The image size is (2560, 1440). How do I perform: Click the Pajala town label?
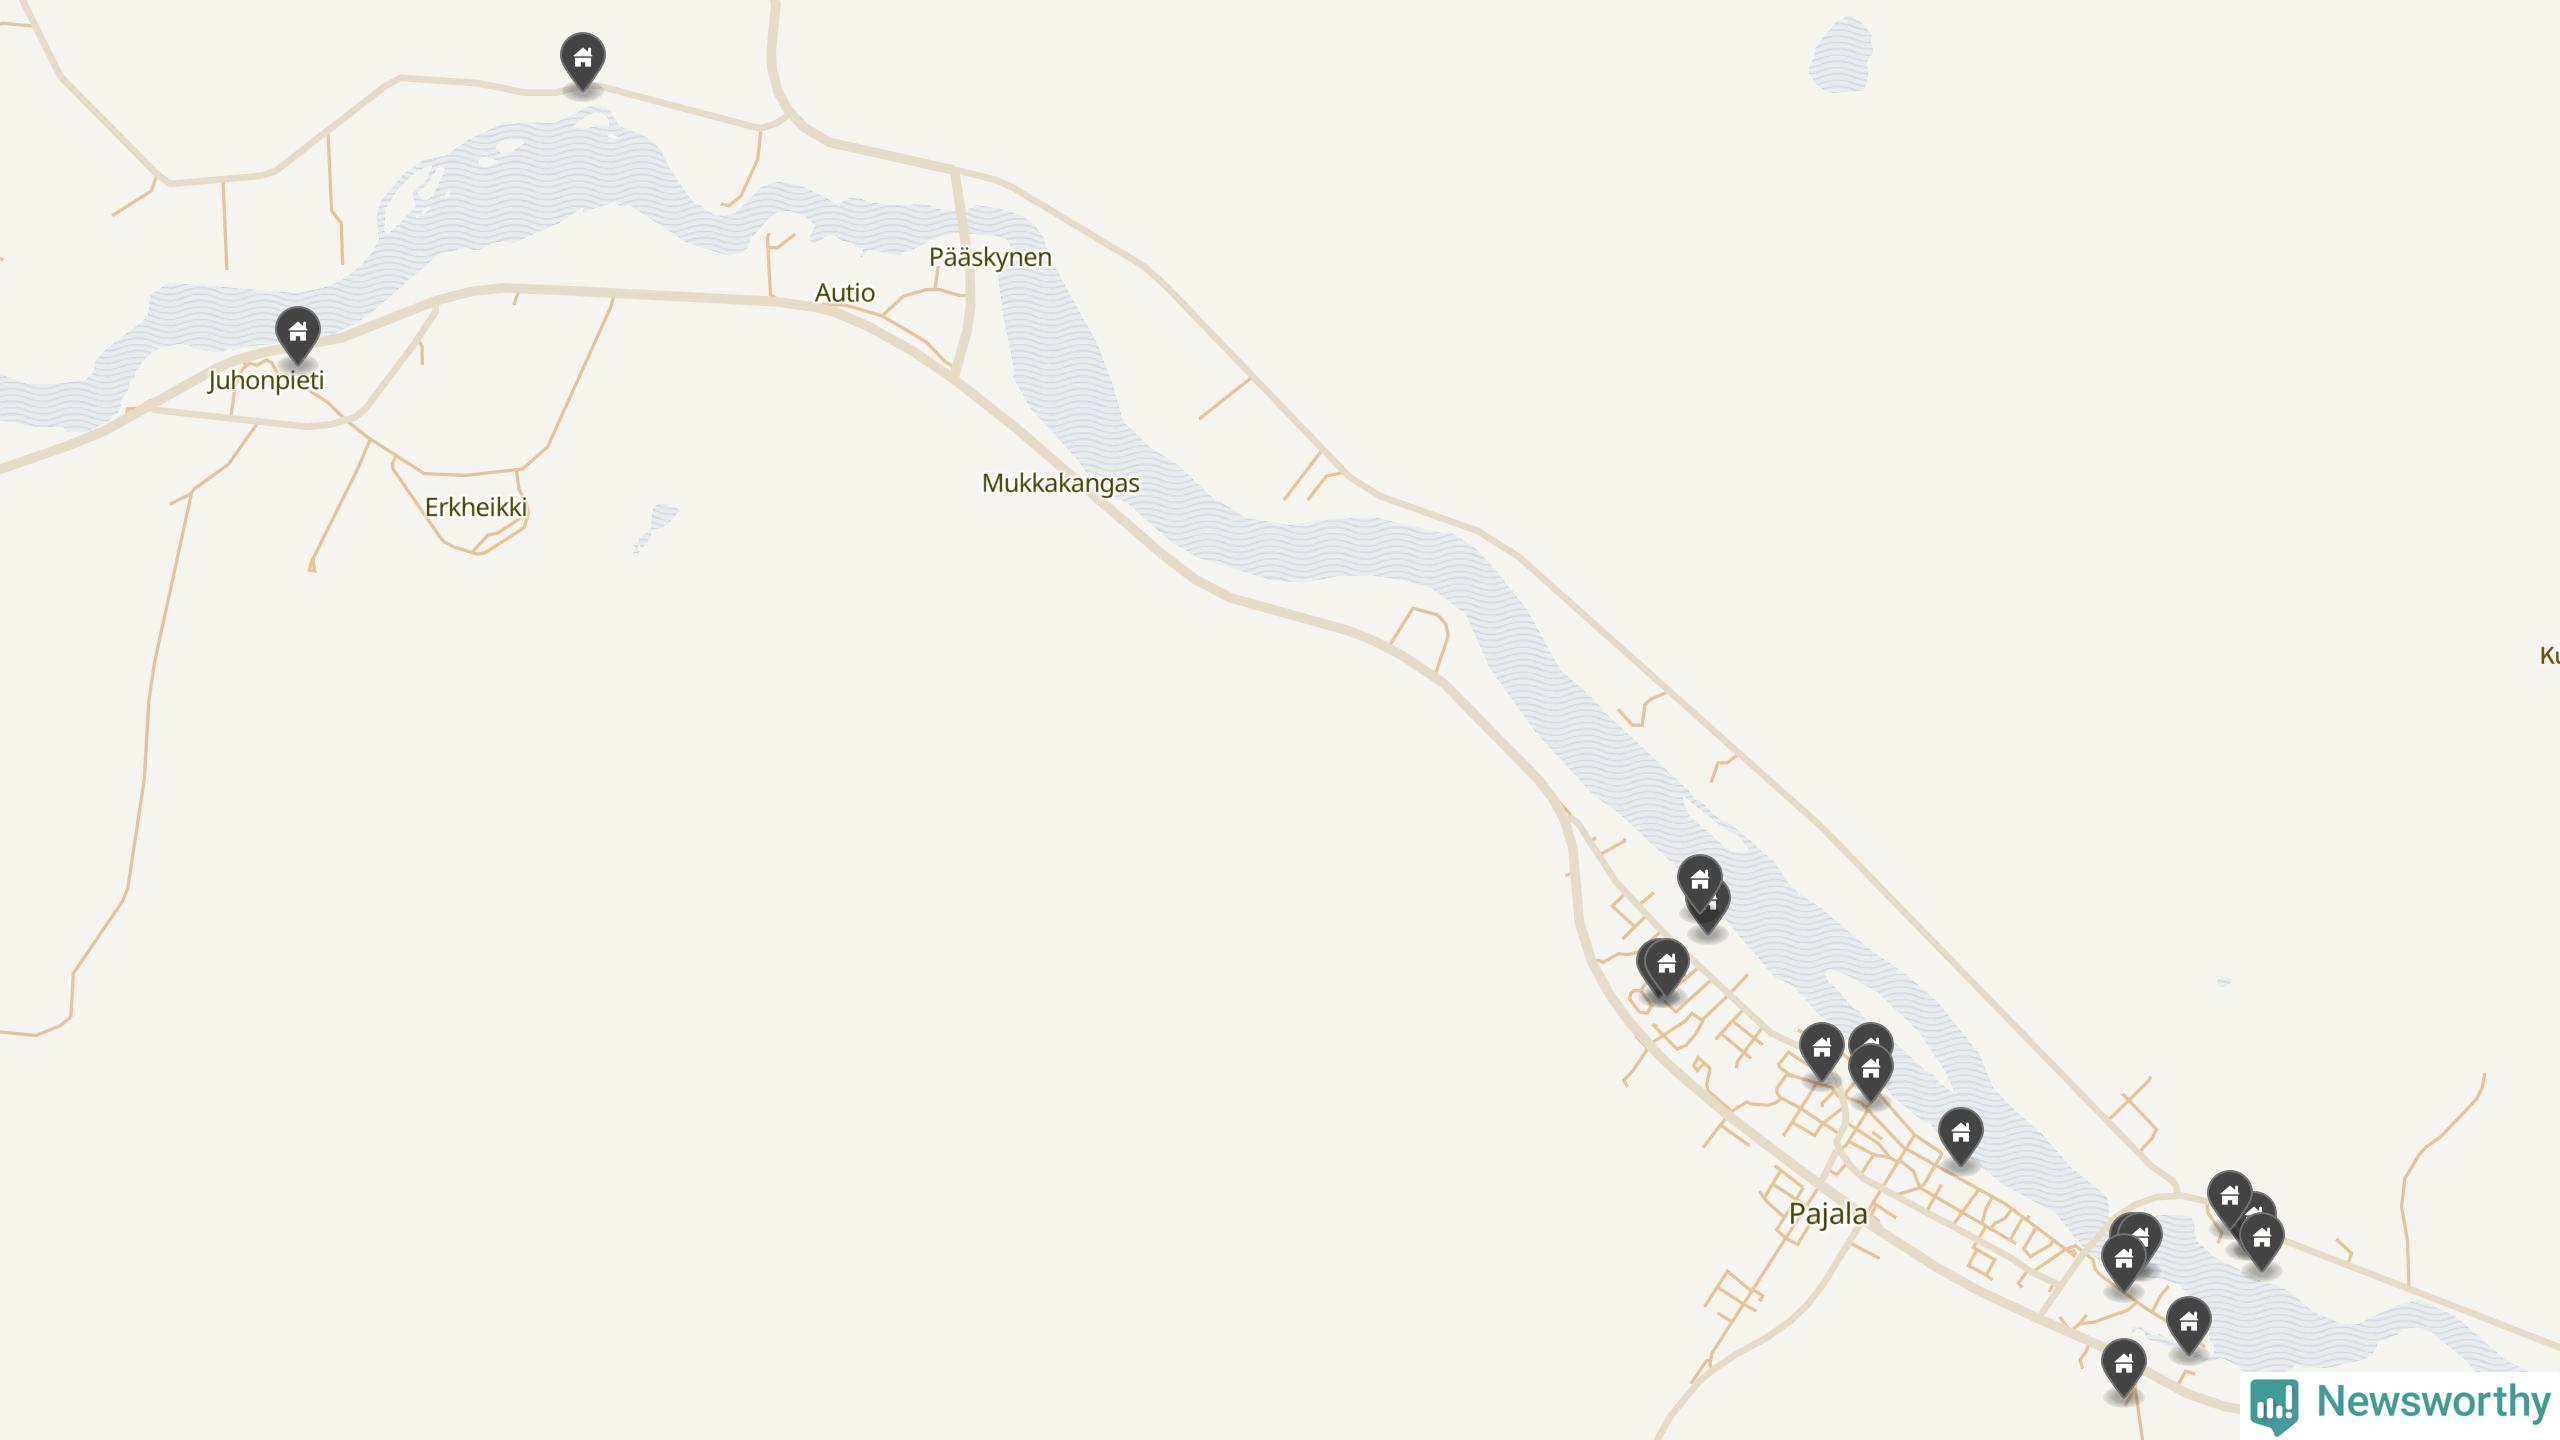1828,1214
